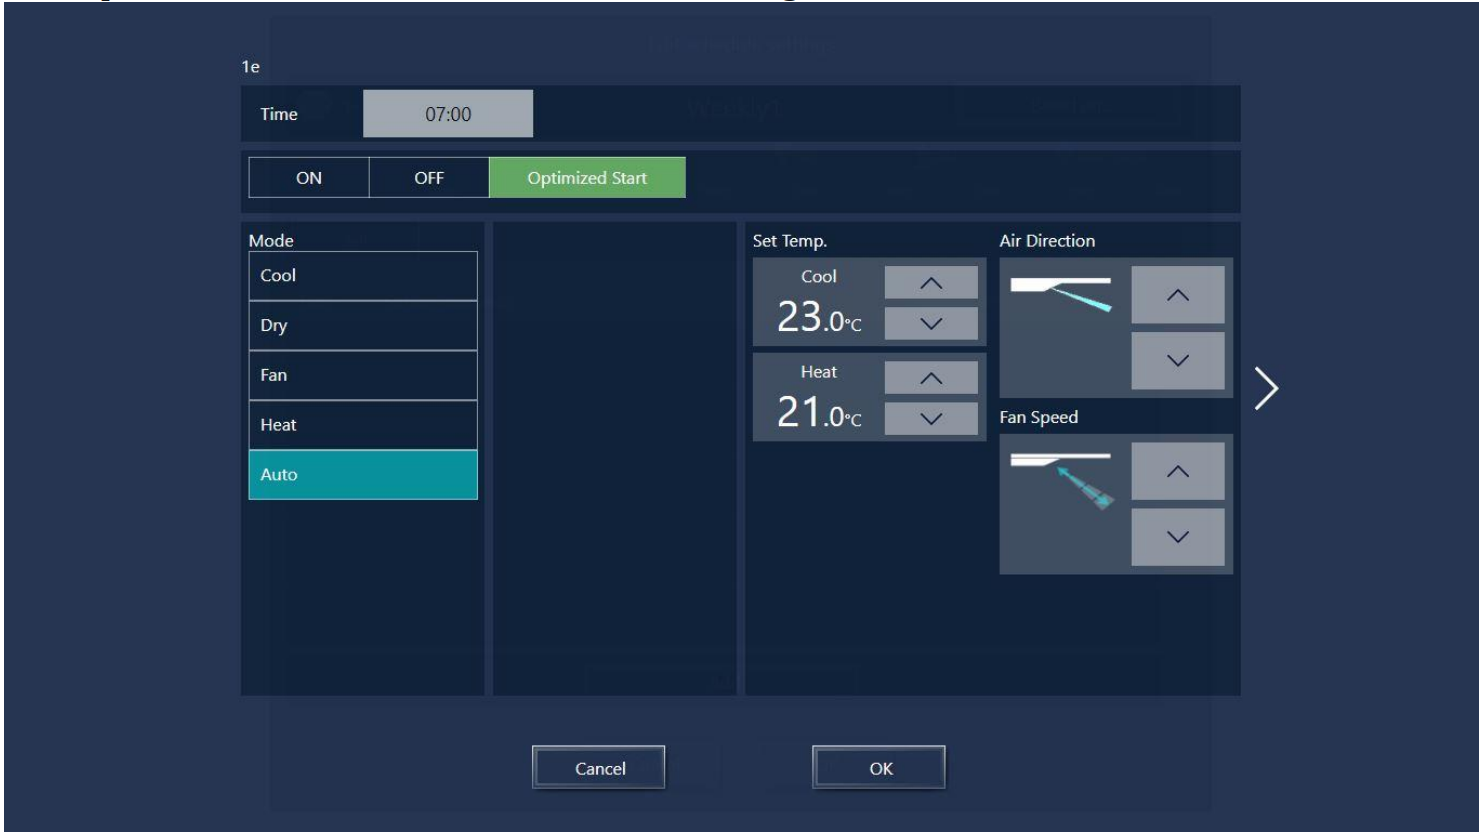
Task: Raise the Heat set temperature
Action: [x=931, y=378]
